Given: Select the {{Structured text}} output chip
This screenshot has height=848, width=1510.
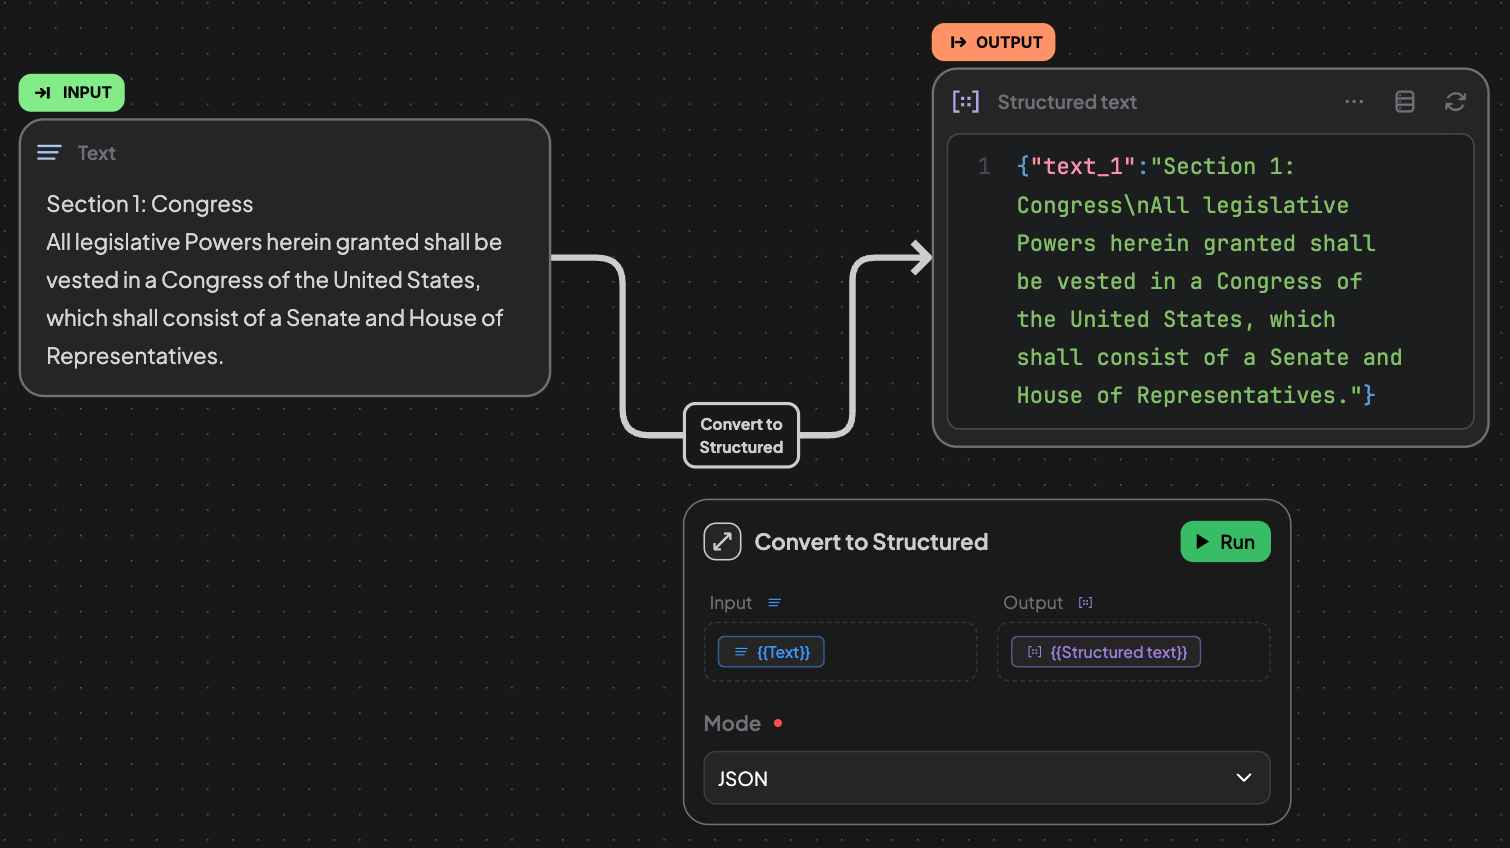Looking at the screenshot, I should pyautogui.click(x=1106, y=652).
